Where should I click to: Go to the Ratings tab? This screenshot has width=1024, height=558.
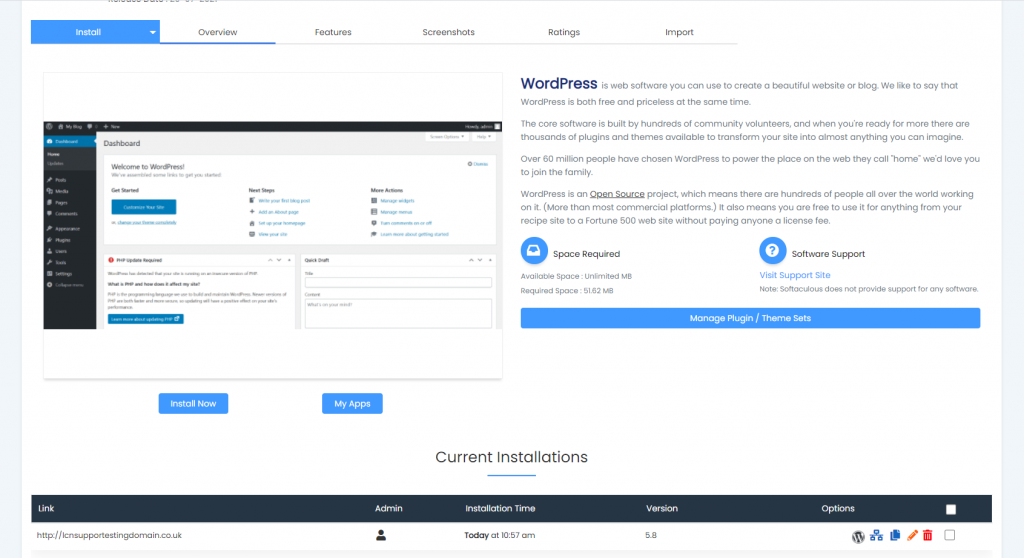pos(564,32)
